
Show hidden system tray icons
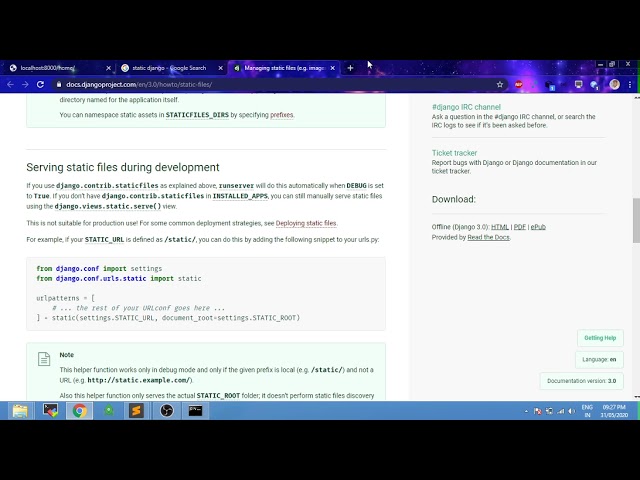click(526, 411)
